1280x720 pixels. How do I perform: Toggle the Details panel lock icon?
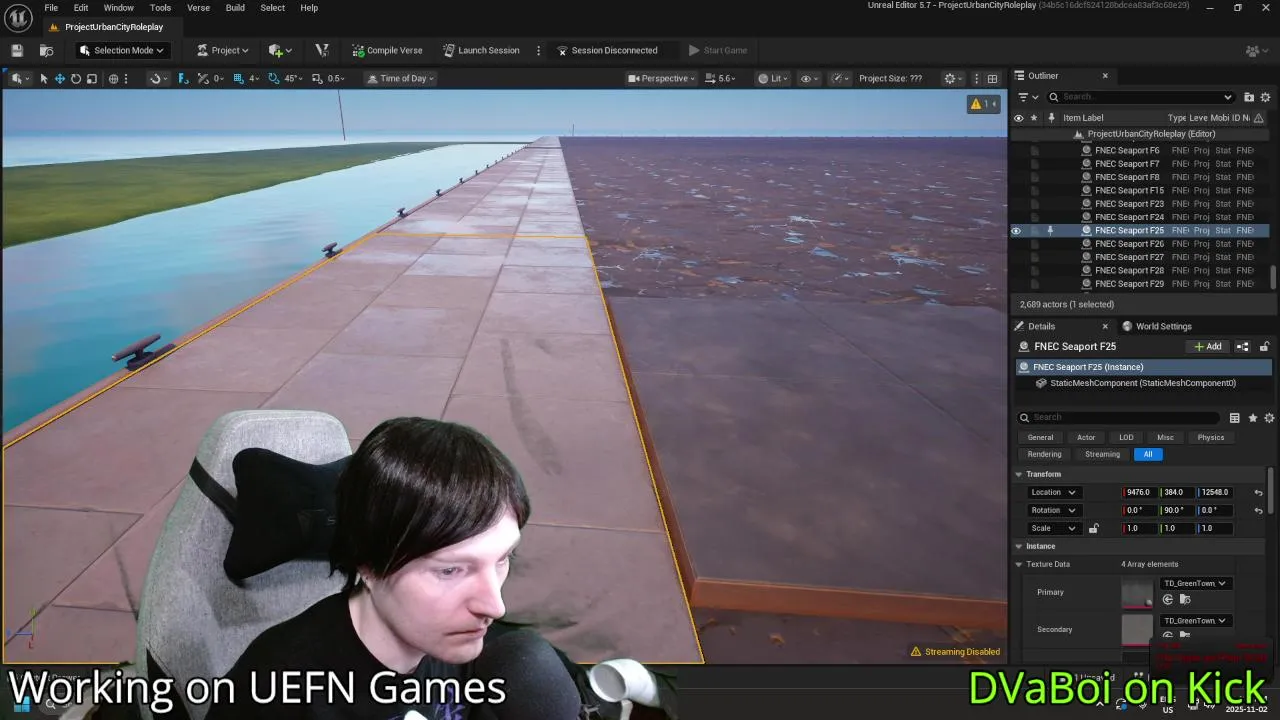coord(1264,347)
